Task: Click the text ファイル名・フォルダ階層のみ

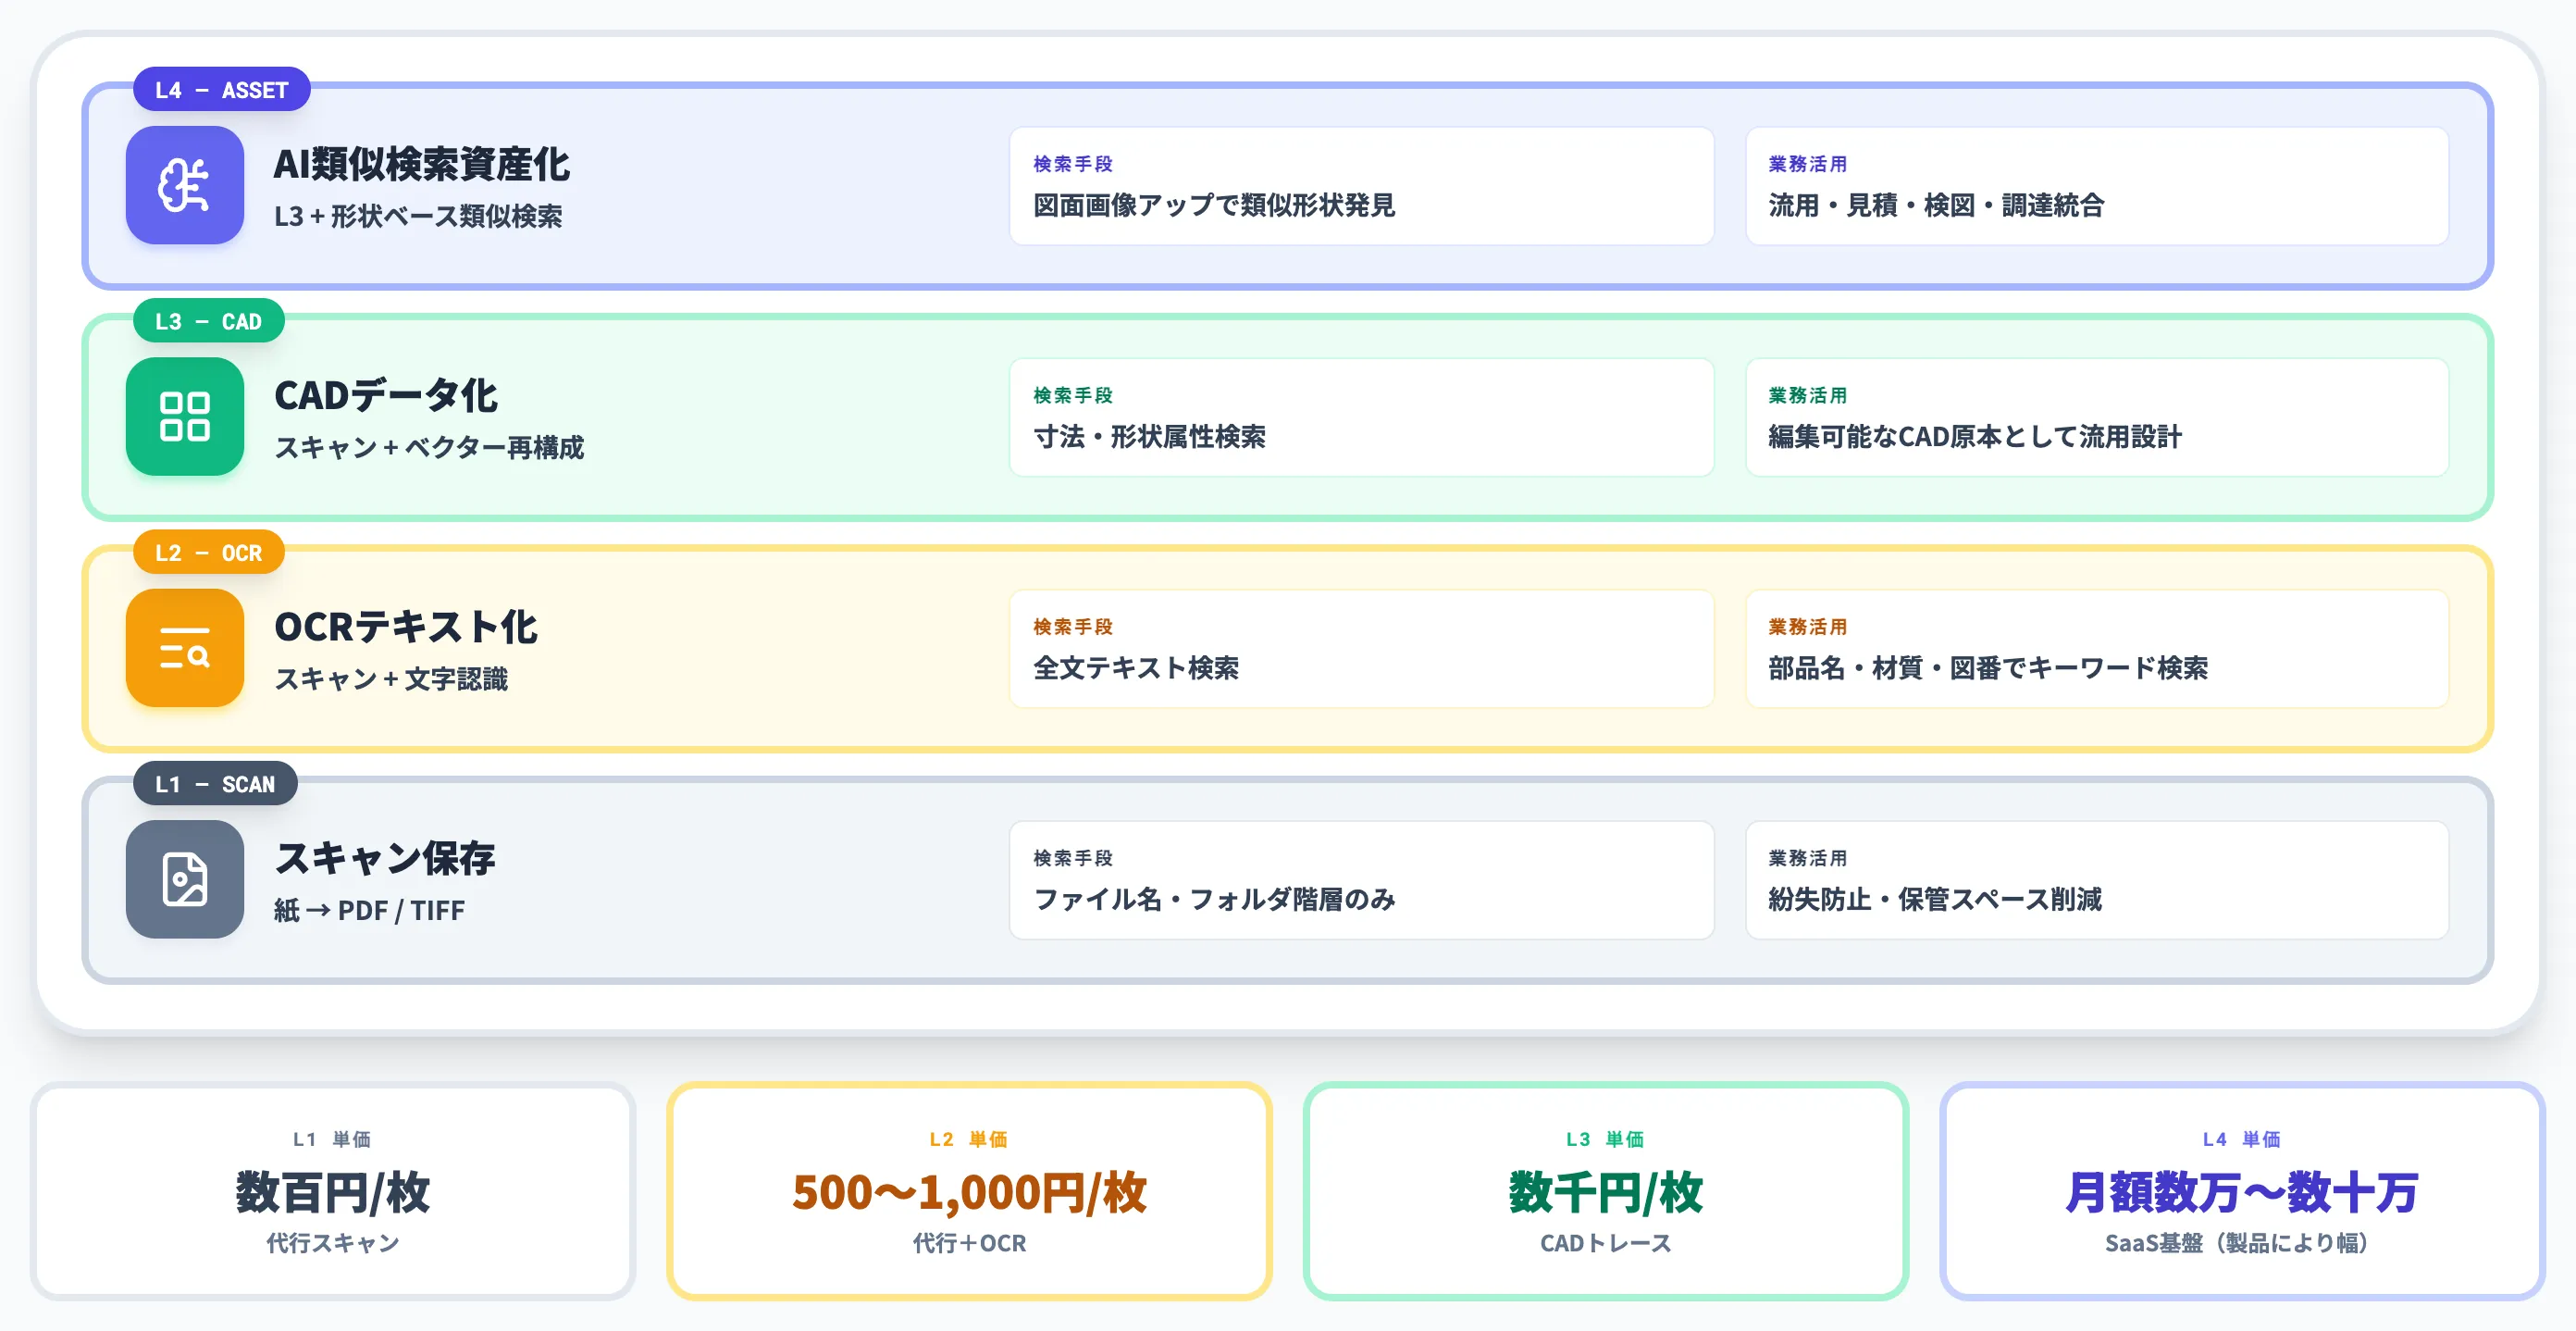Action: click(x=1214, y=899)
